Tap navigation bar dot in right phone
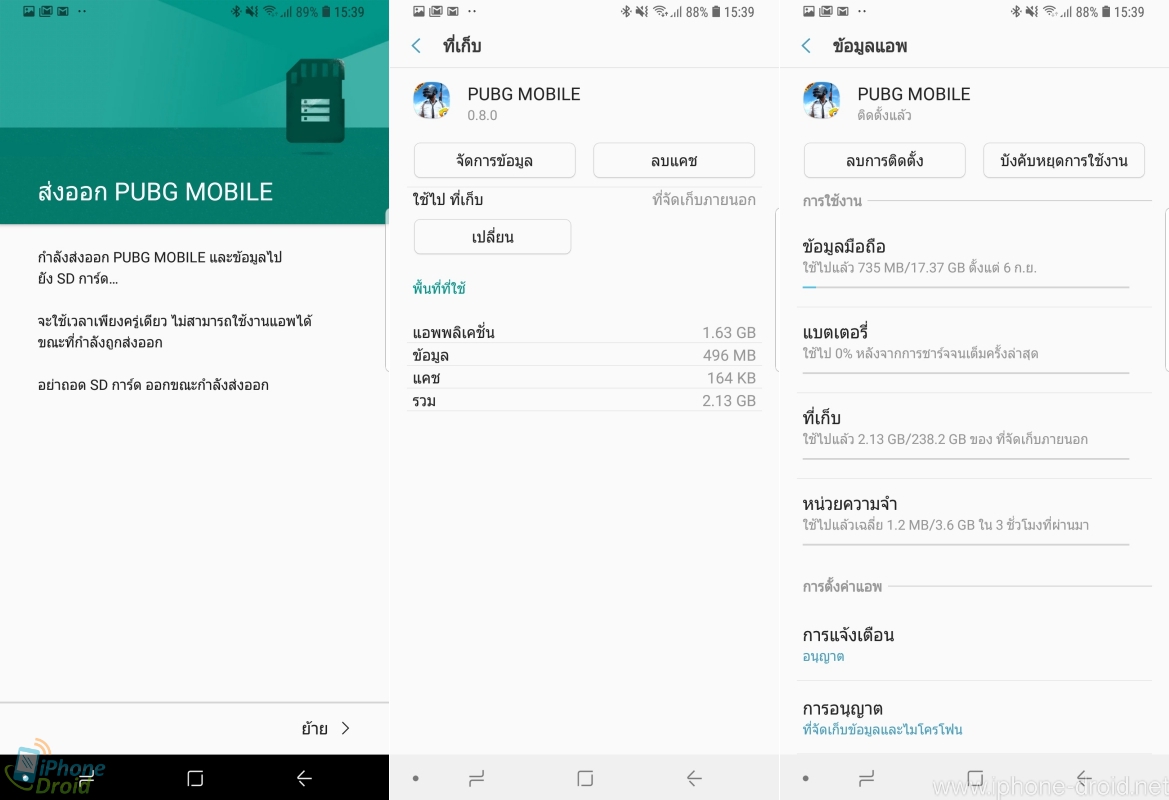 [x=805, y=778]
